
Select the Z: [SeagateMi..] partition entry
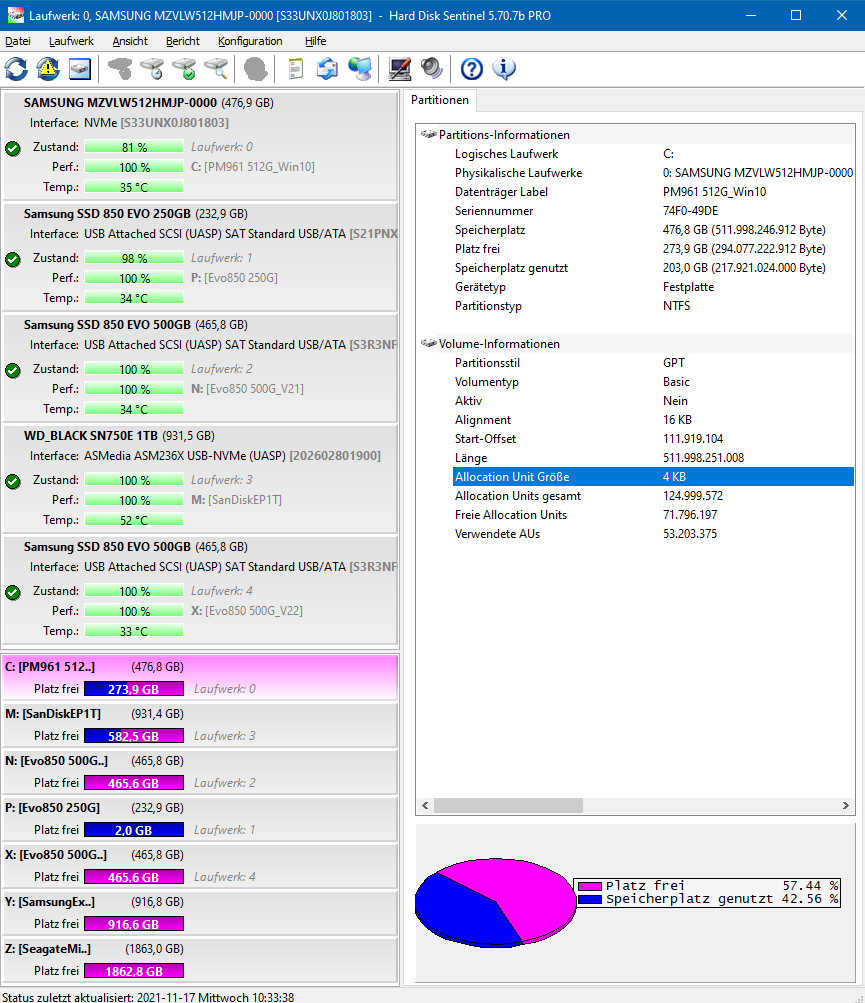tap(200, 960)
